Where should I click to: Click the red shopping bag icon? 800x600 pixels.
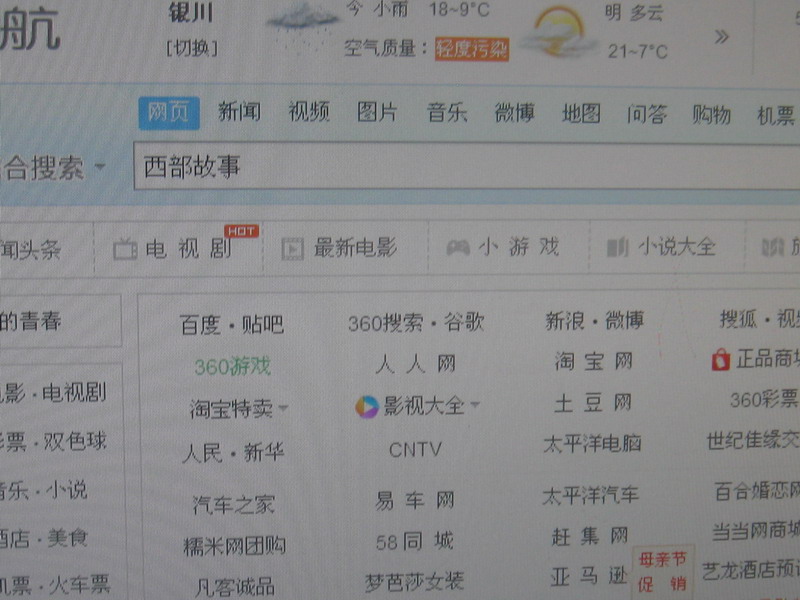720,359
